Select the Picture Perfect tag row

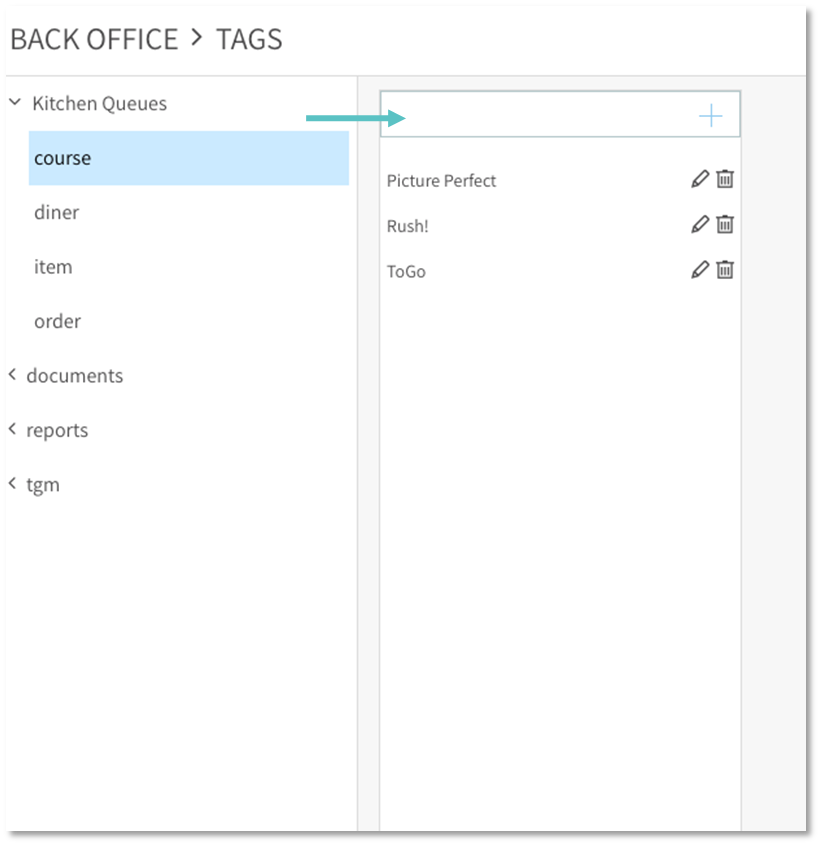pyautogui.click(x=442, y=181)
